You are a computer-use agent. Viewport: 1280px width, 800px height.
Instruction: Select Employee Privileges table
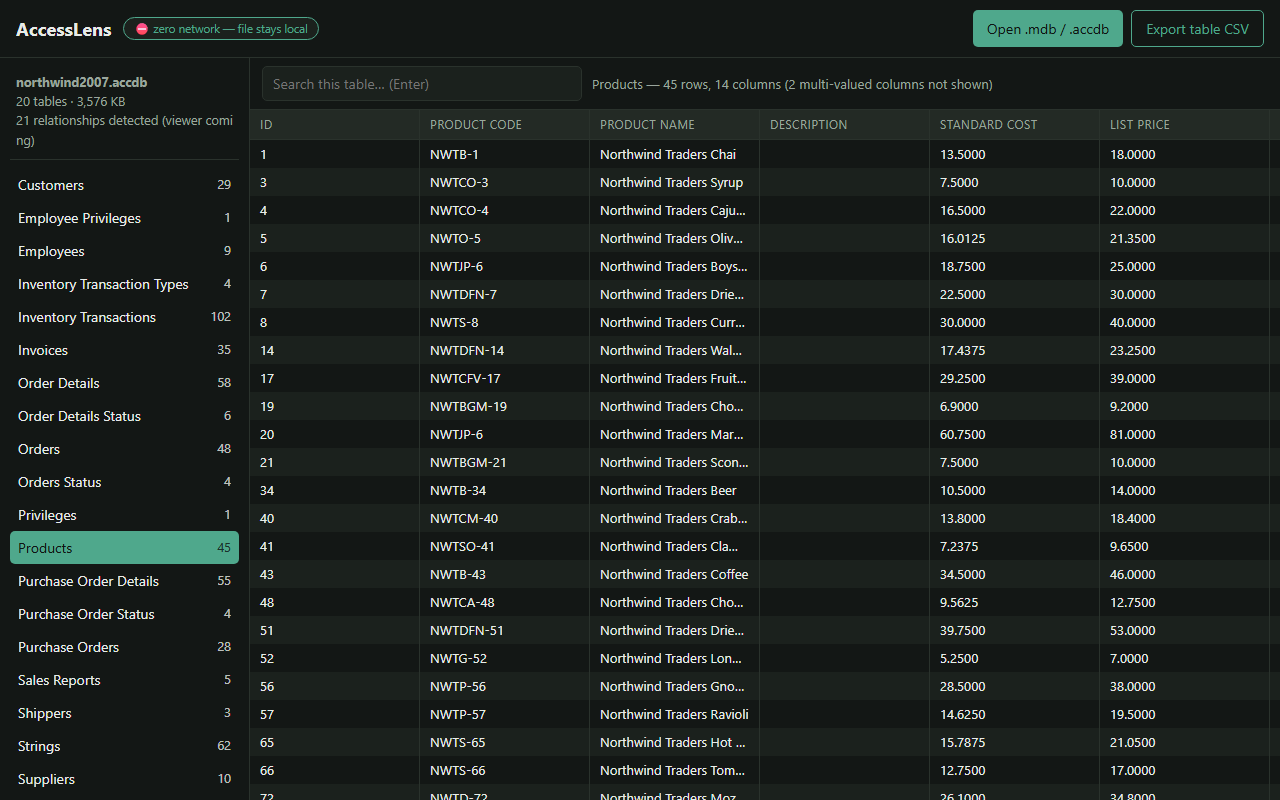[x=124, y=218]
